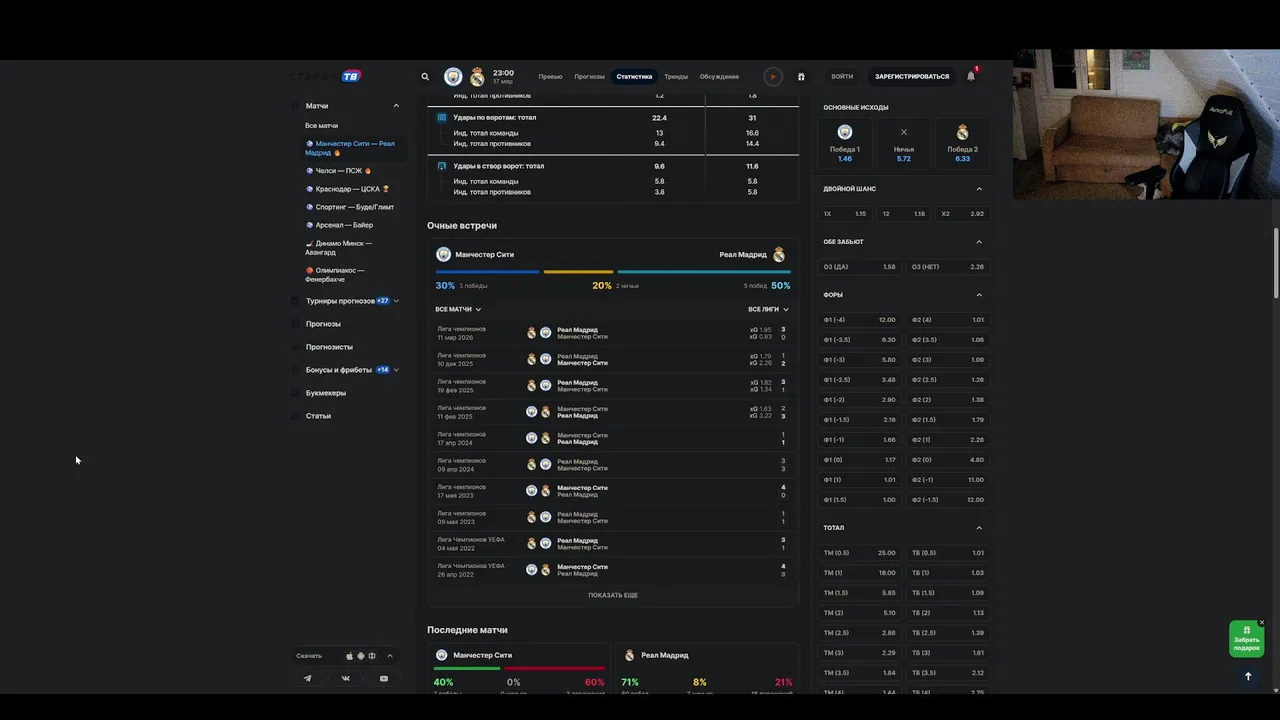Click the Real Madrid crest in header
This screenshot has width=1280, height=720.
(477, 76)
